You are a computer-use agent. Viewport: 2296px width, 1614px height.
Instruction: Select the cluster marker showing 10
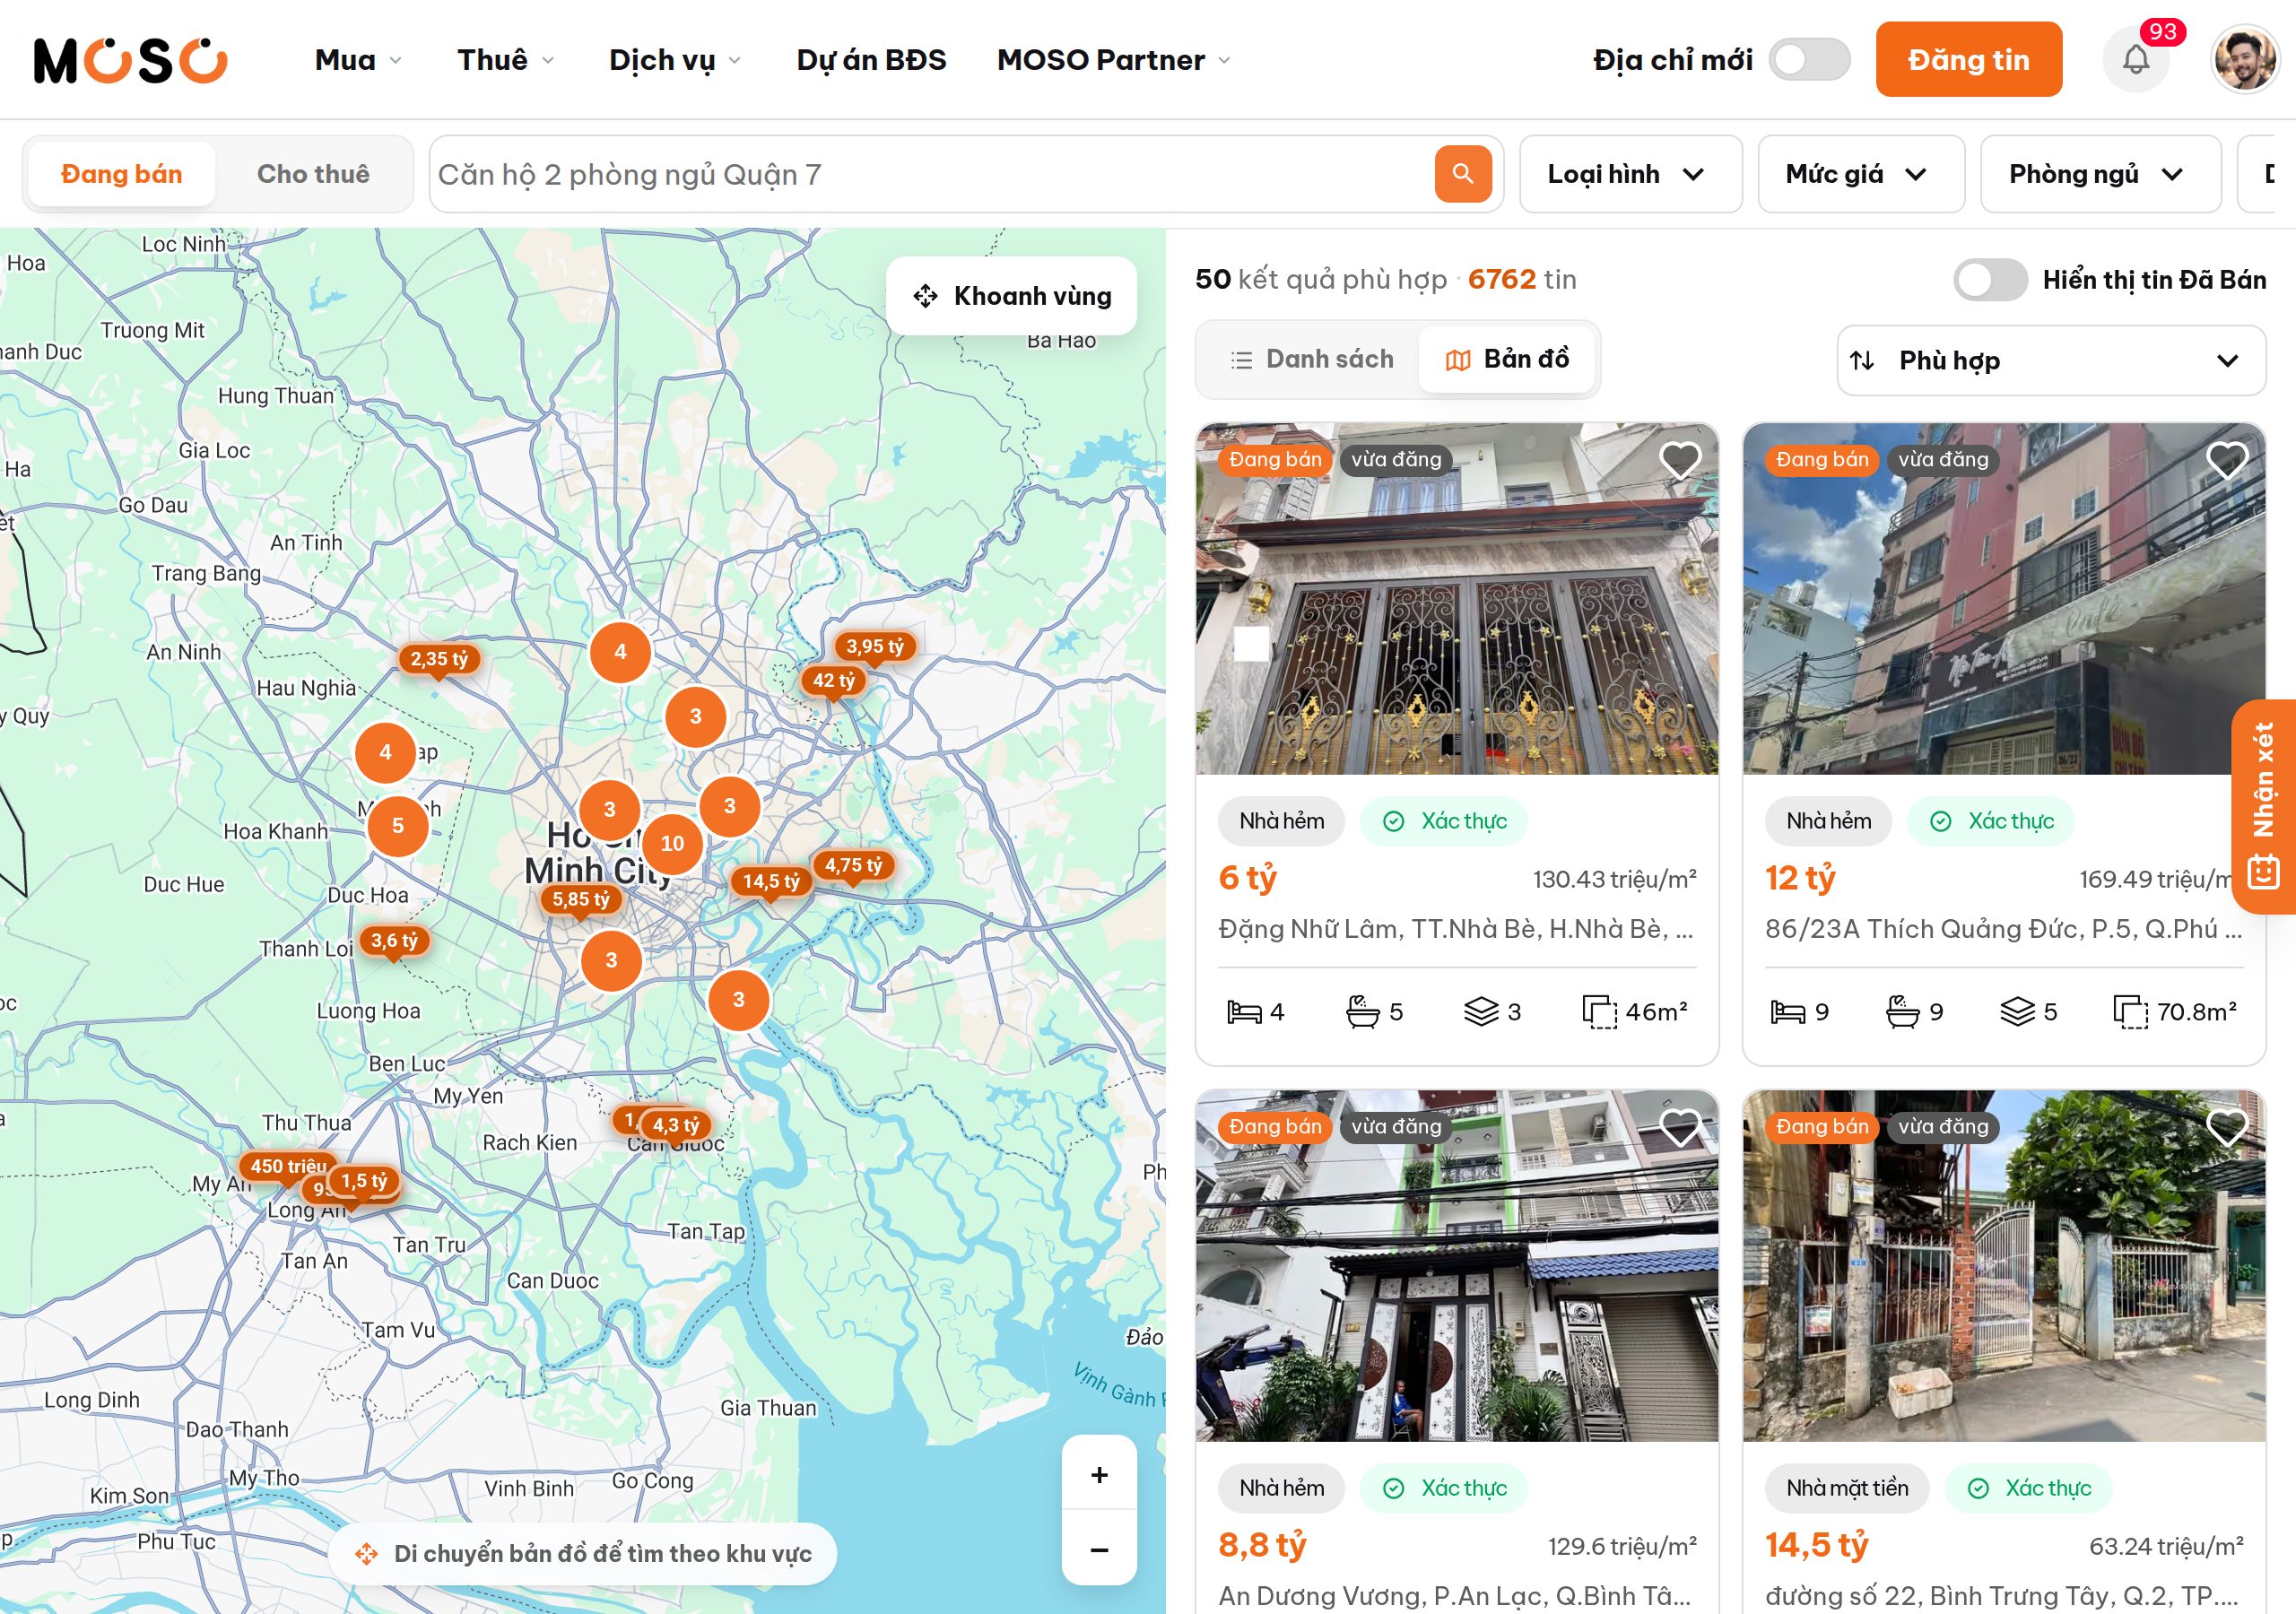click(672, 843)
